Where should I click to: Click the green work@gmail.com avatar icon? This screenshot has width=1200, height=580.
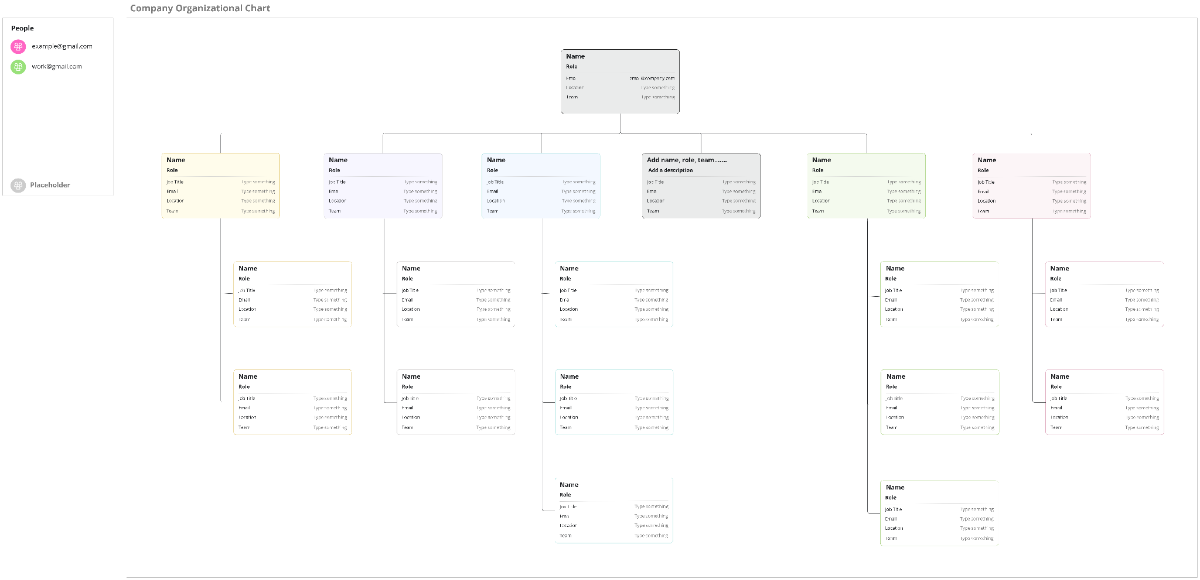18,66
